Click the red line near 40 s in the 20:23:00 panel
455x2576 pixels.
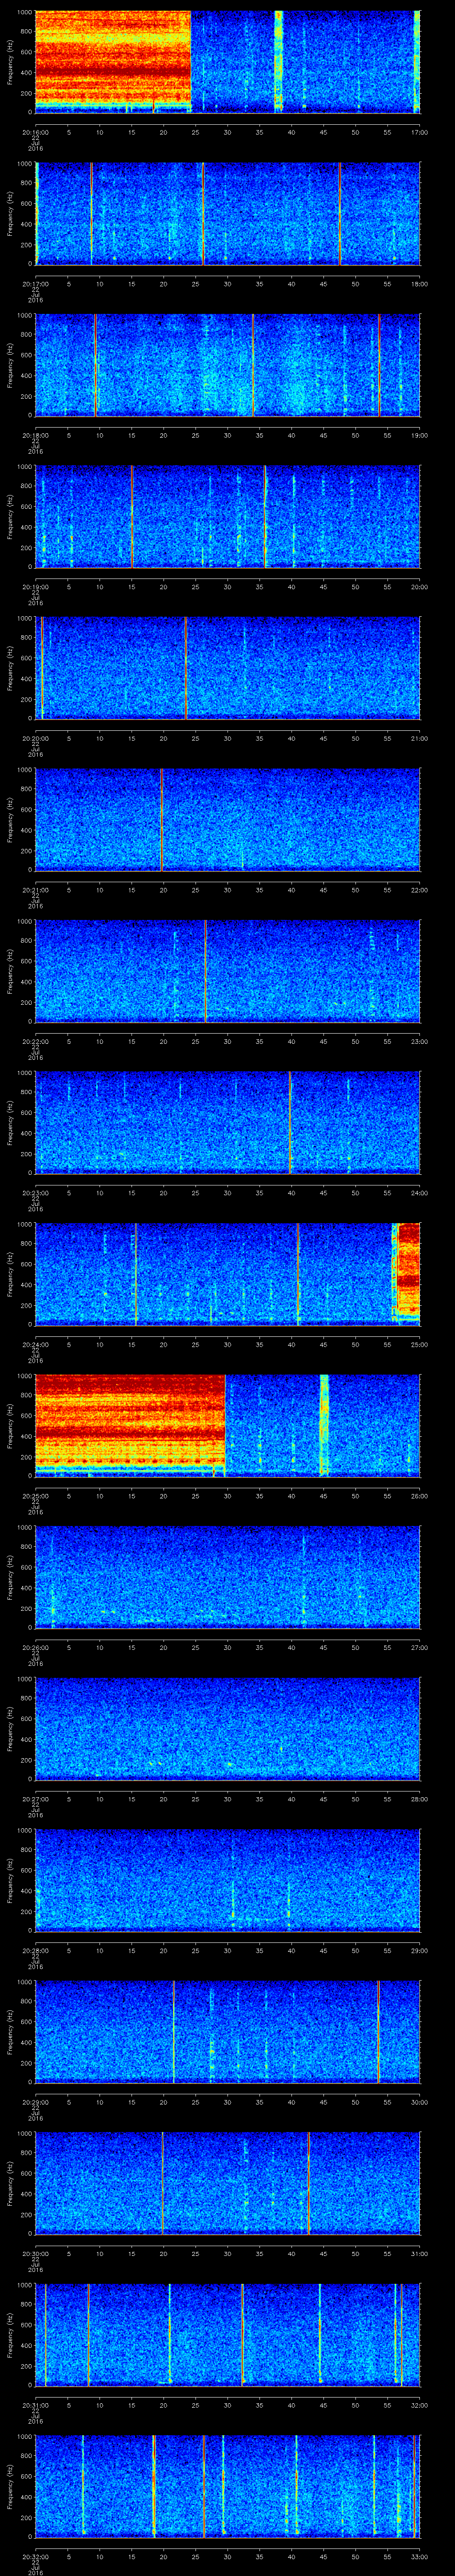tap(290, 1122)
